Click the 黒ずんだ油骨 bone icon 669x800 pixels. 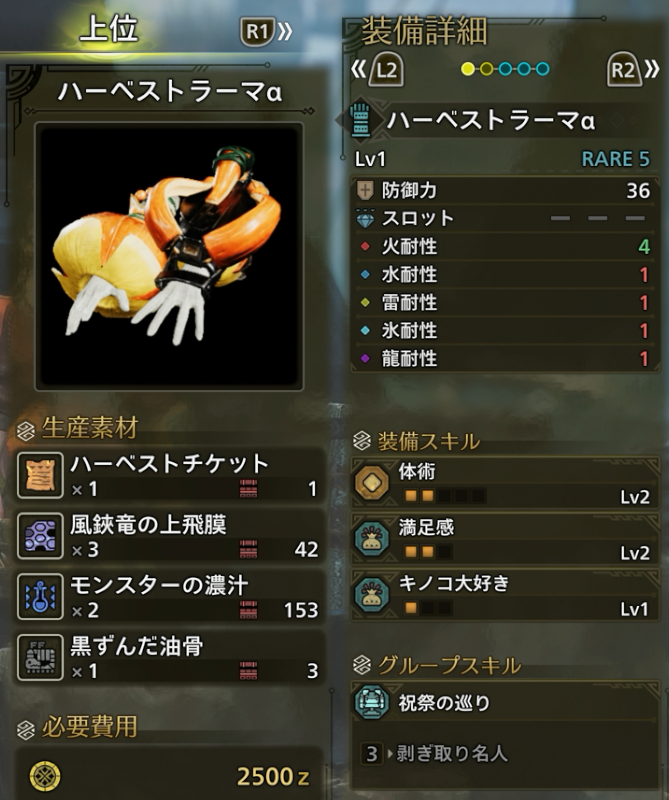click(x=40, y=657)
